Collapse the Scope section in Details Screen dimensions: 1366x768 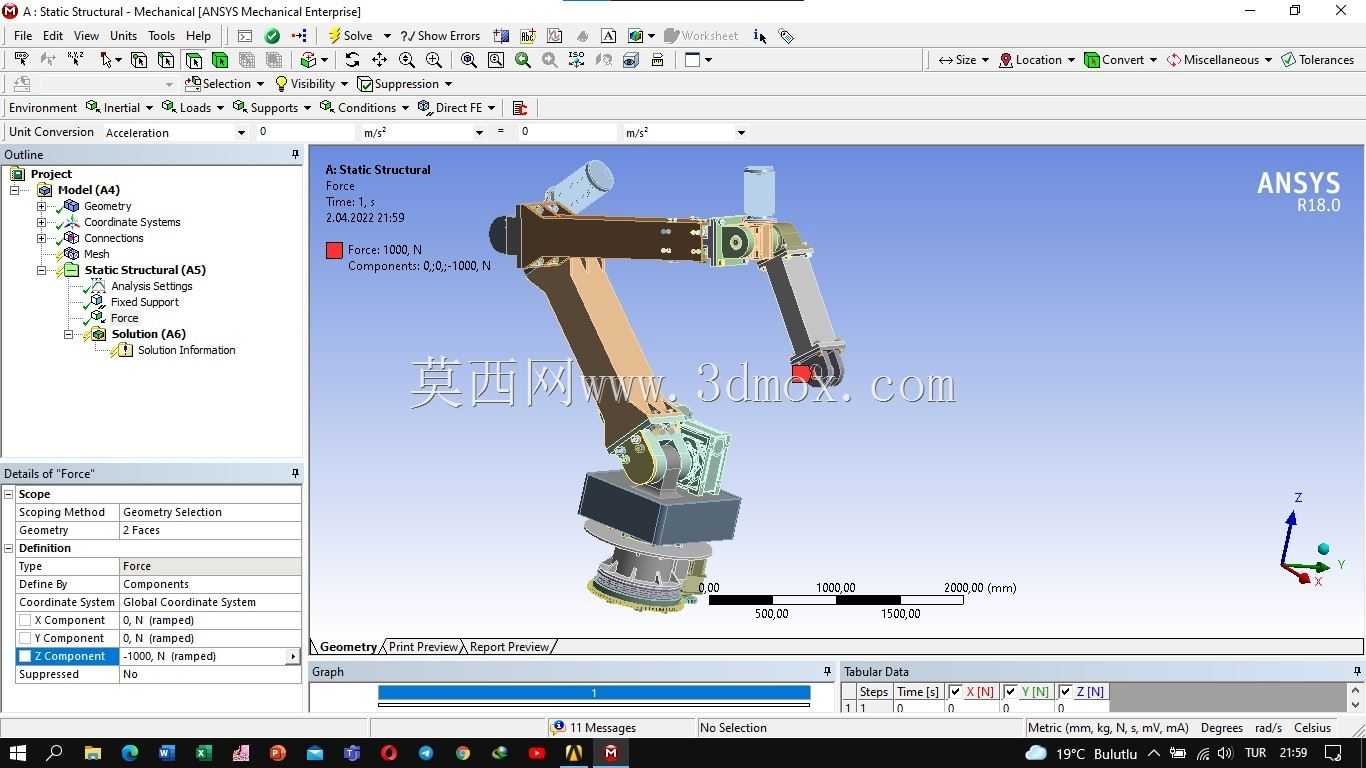coord(9,494)
